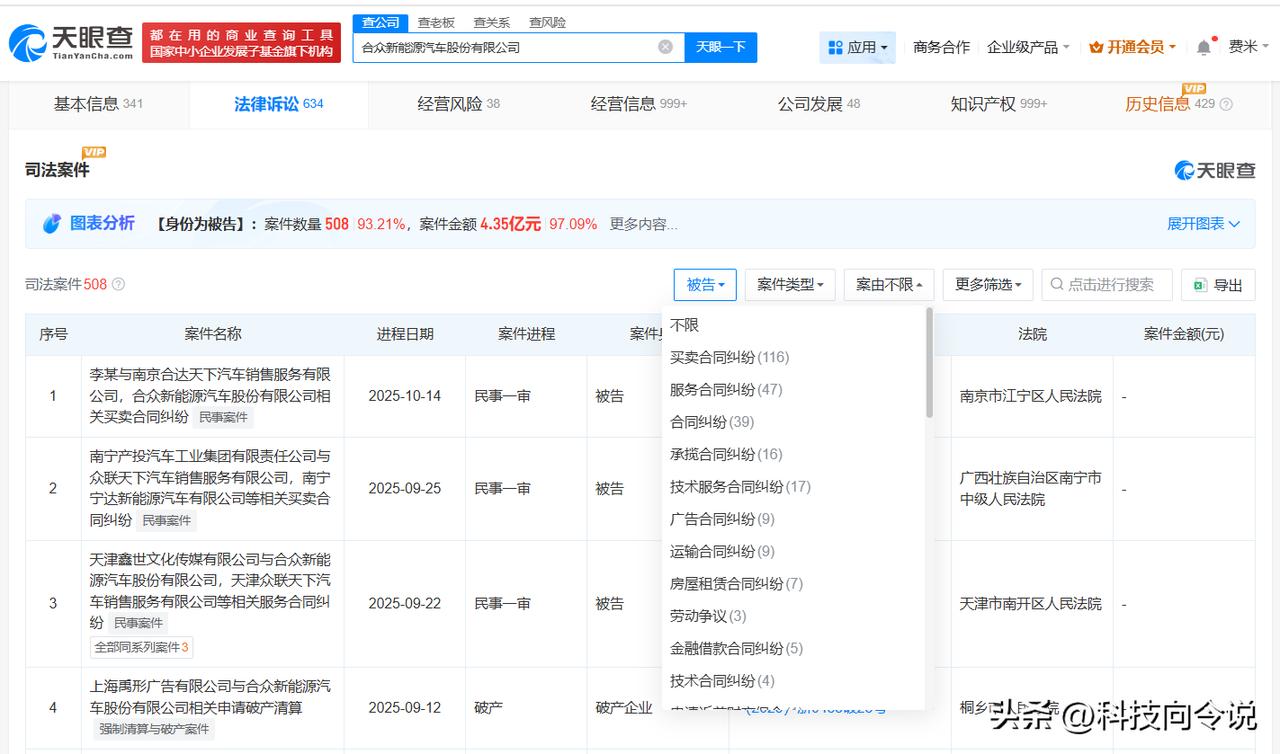This screenshot has height=754, width=1280.
Task: Click the 导出 export button
Action: [x=1218, y=285]
